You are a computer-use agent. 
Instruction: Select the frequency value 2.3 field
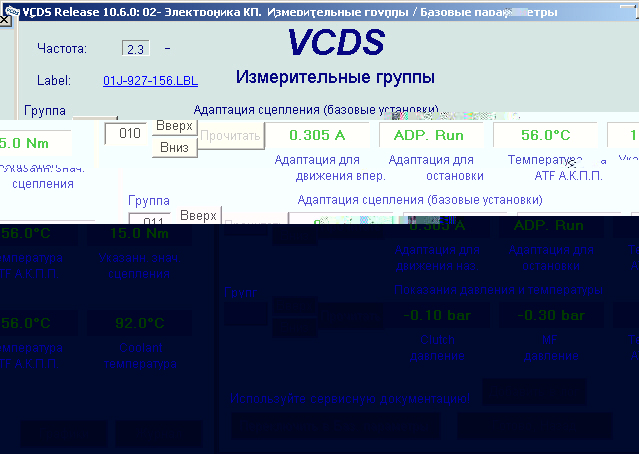coord(136,48)
